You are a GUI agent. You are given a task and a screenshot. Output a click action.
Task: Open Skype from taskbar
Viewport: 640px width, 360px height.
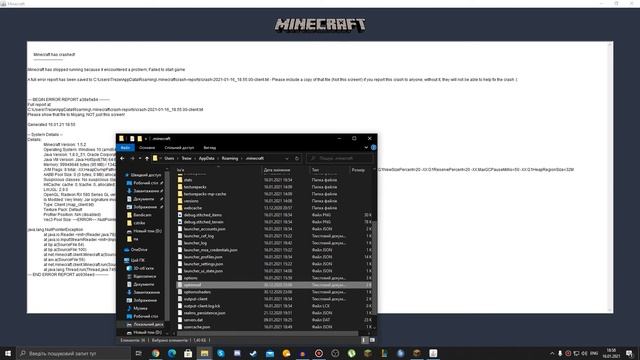coord(221,353)
